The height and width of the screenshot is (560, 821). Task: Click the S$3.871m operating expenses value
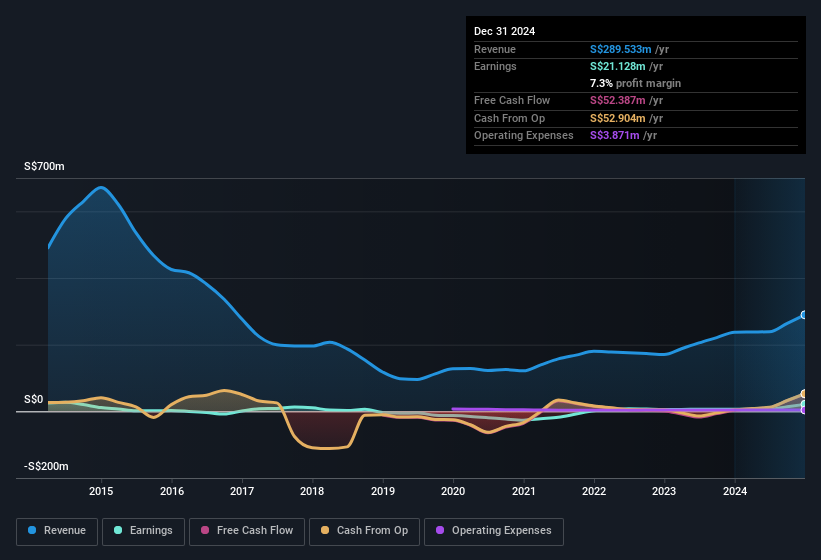(614, 136)
